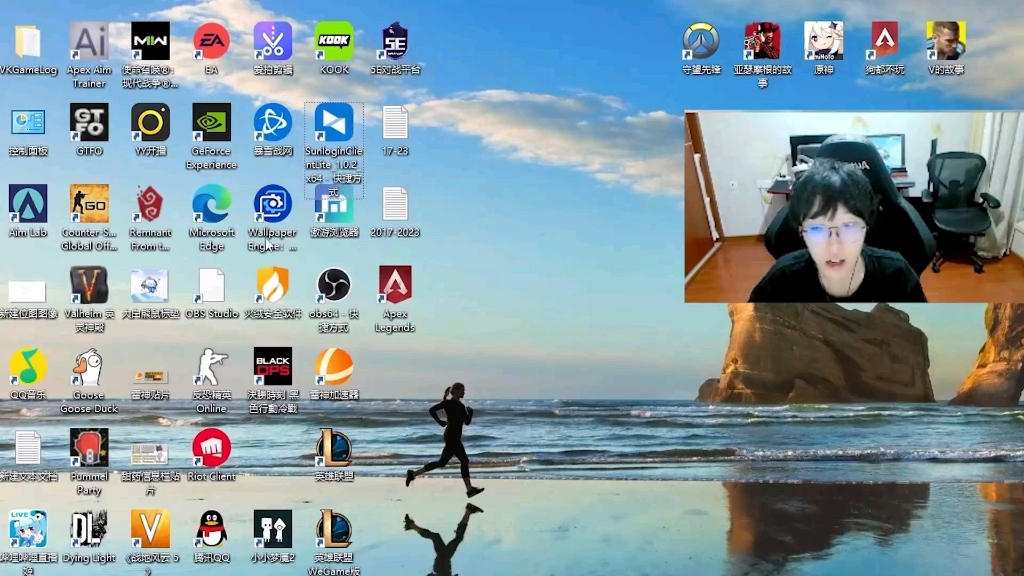Open the V的故事 game shortcut
Image resolution: width=1024 pixels, height=576 pixels.
tap(946, 41)
